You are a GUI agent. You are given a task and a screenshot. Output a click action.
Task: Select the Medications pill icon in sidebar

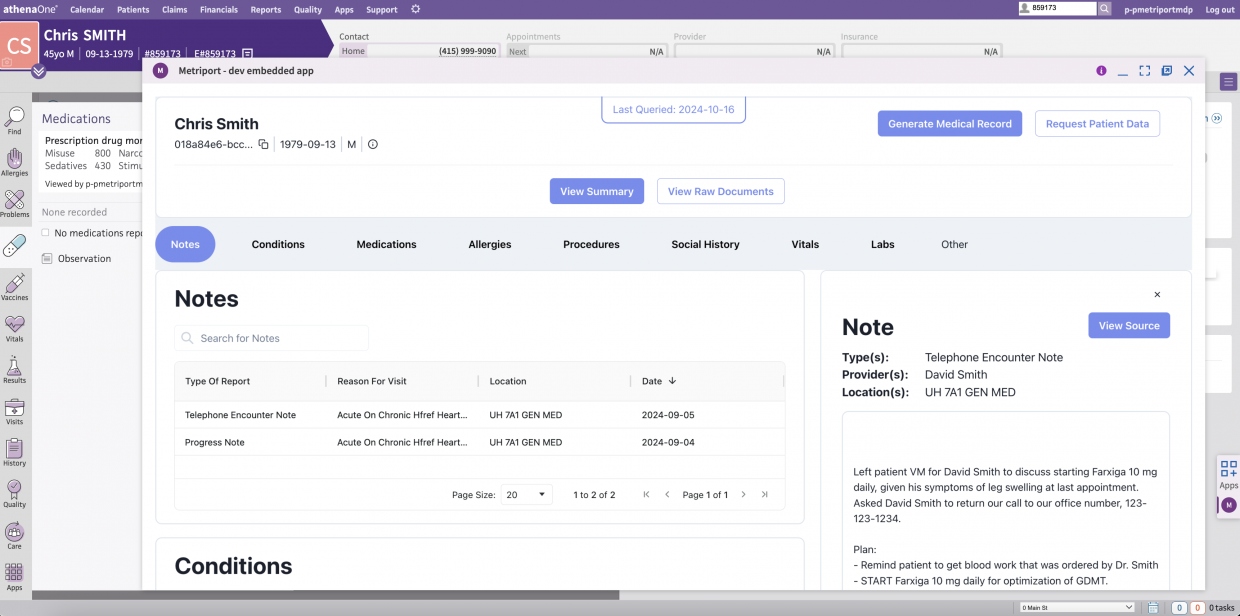click(14, 245)
